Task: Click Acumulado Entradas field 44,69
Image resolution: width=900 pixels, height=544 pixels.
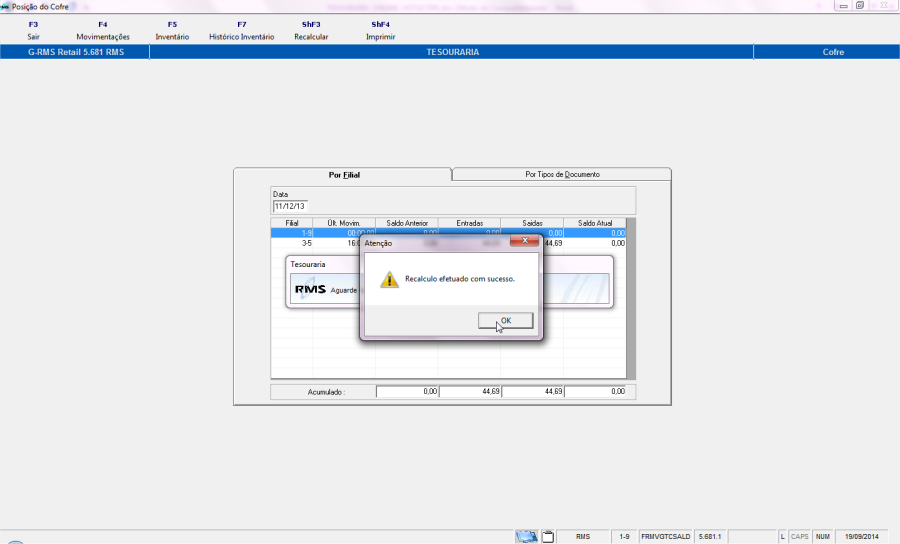Action: 470,391
